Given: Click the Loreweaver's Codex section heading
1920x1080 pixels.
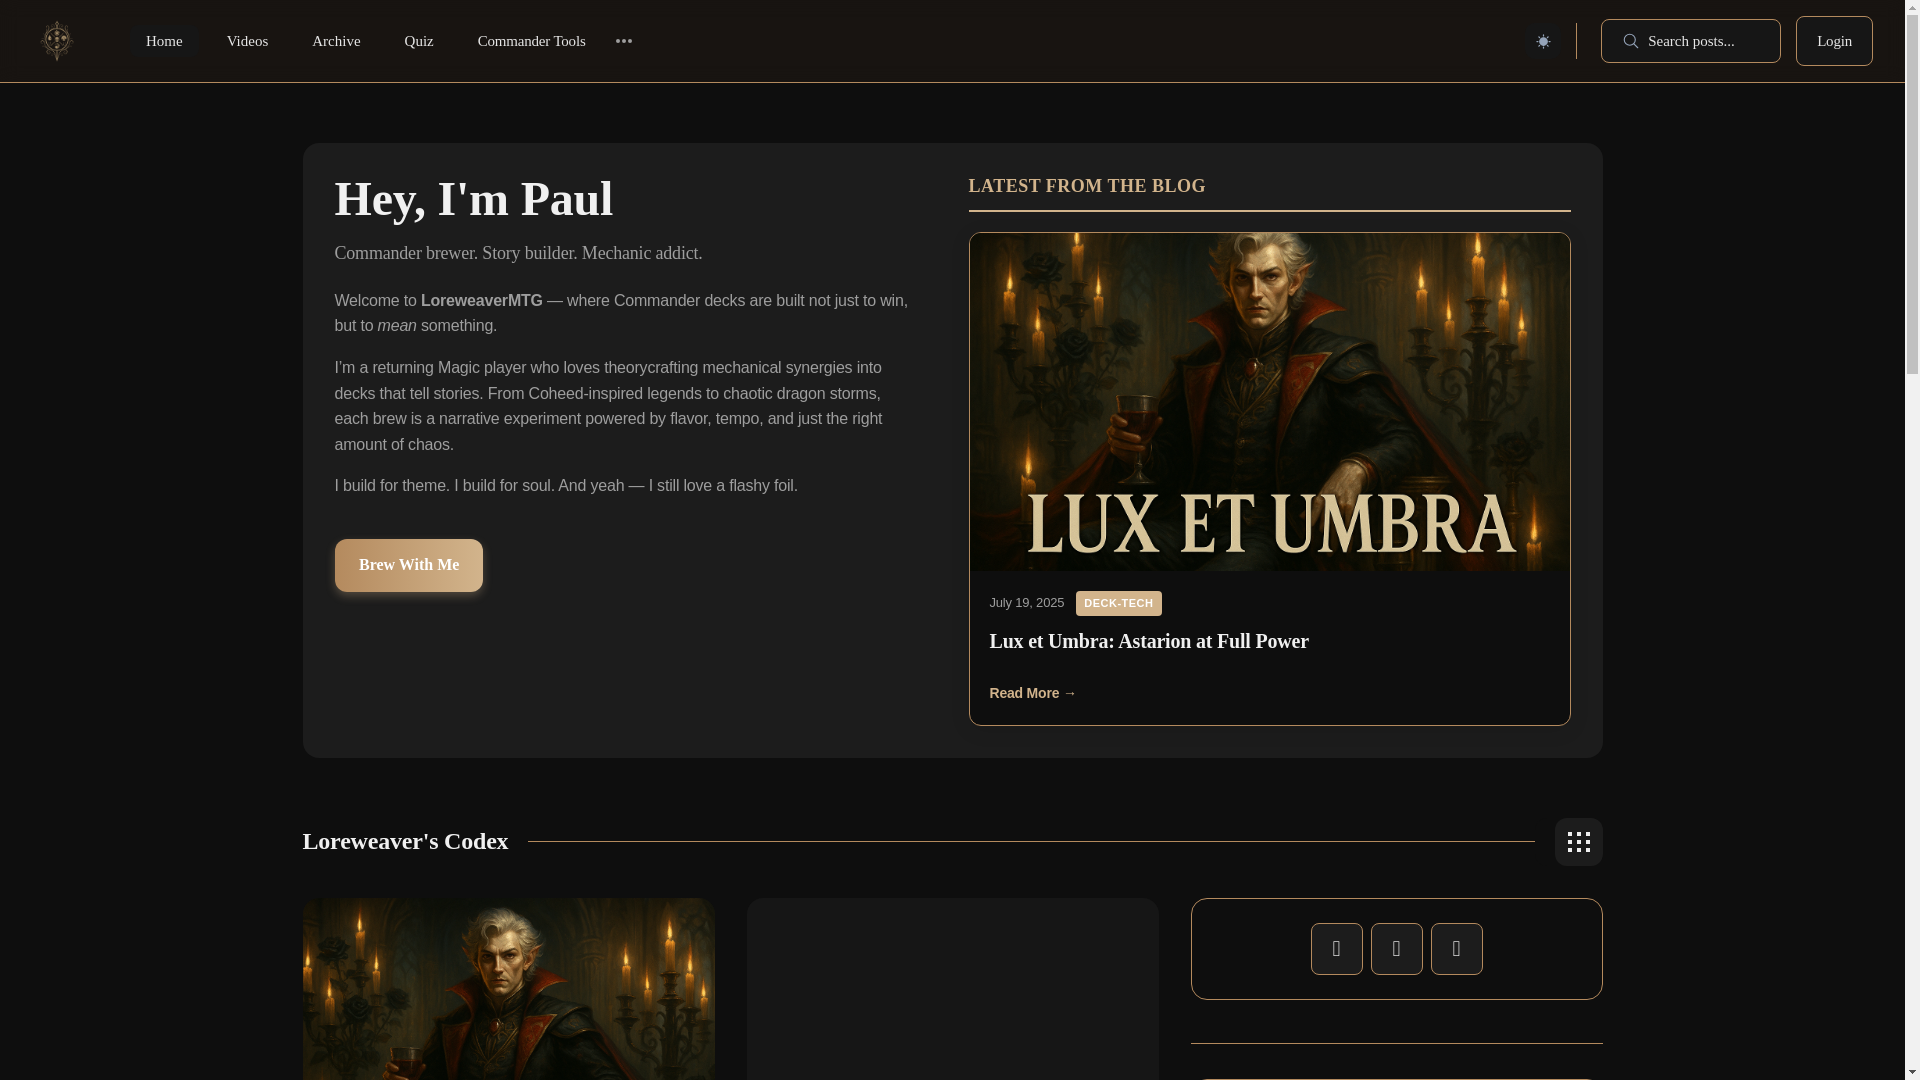Looking at the screenshot, I should pyautogui.click(x=405, y=841).
